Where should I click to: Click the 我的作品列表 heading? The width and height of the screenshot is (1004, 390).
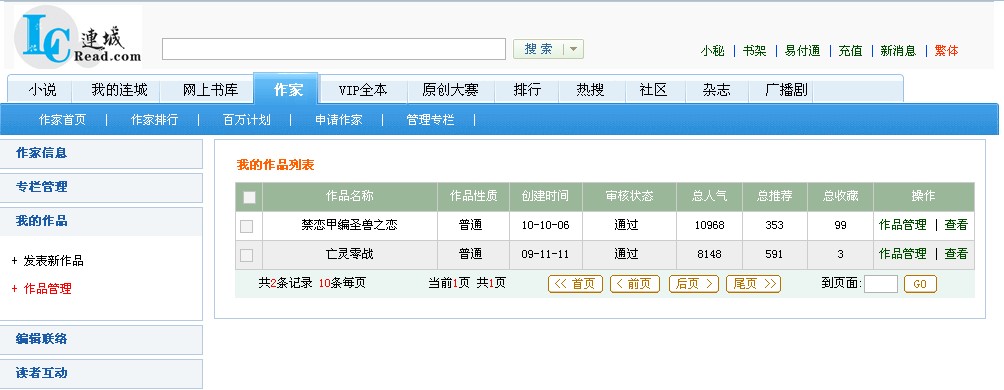(x=275, y=166)
